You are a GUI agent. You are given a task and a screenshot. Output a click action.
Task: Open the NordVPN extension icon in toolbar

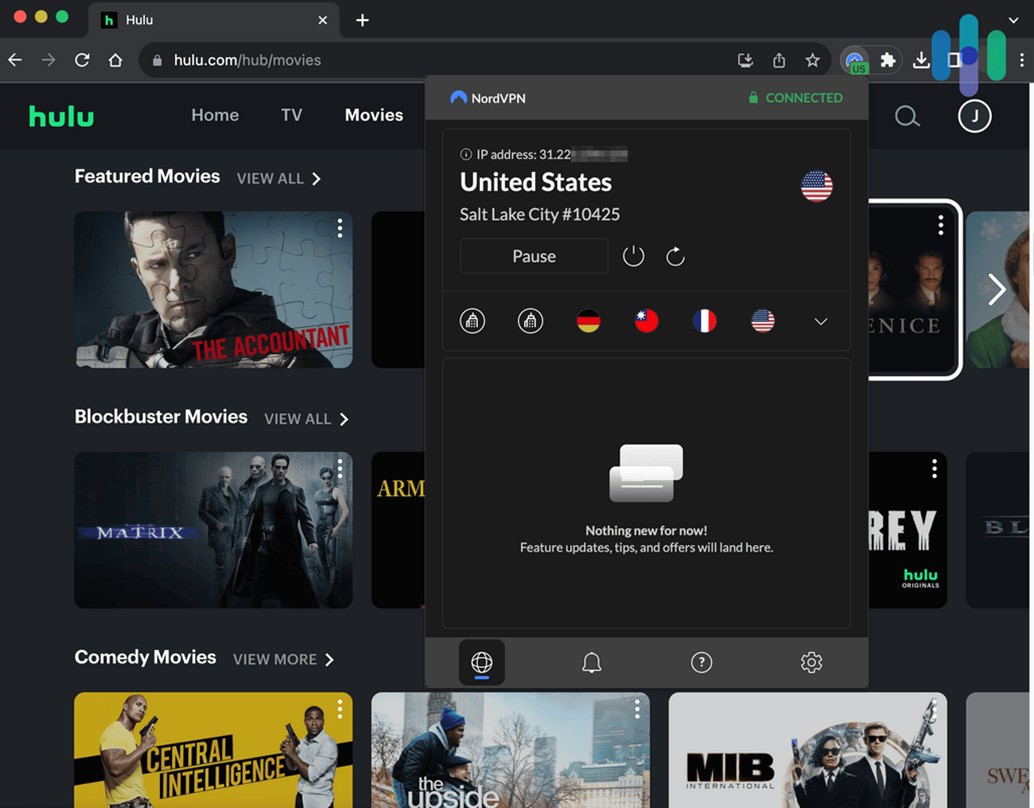click(855, 61)
